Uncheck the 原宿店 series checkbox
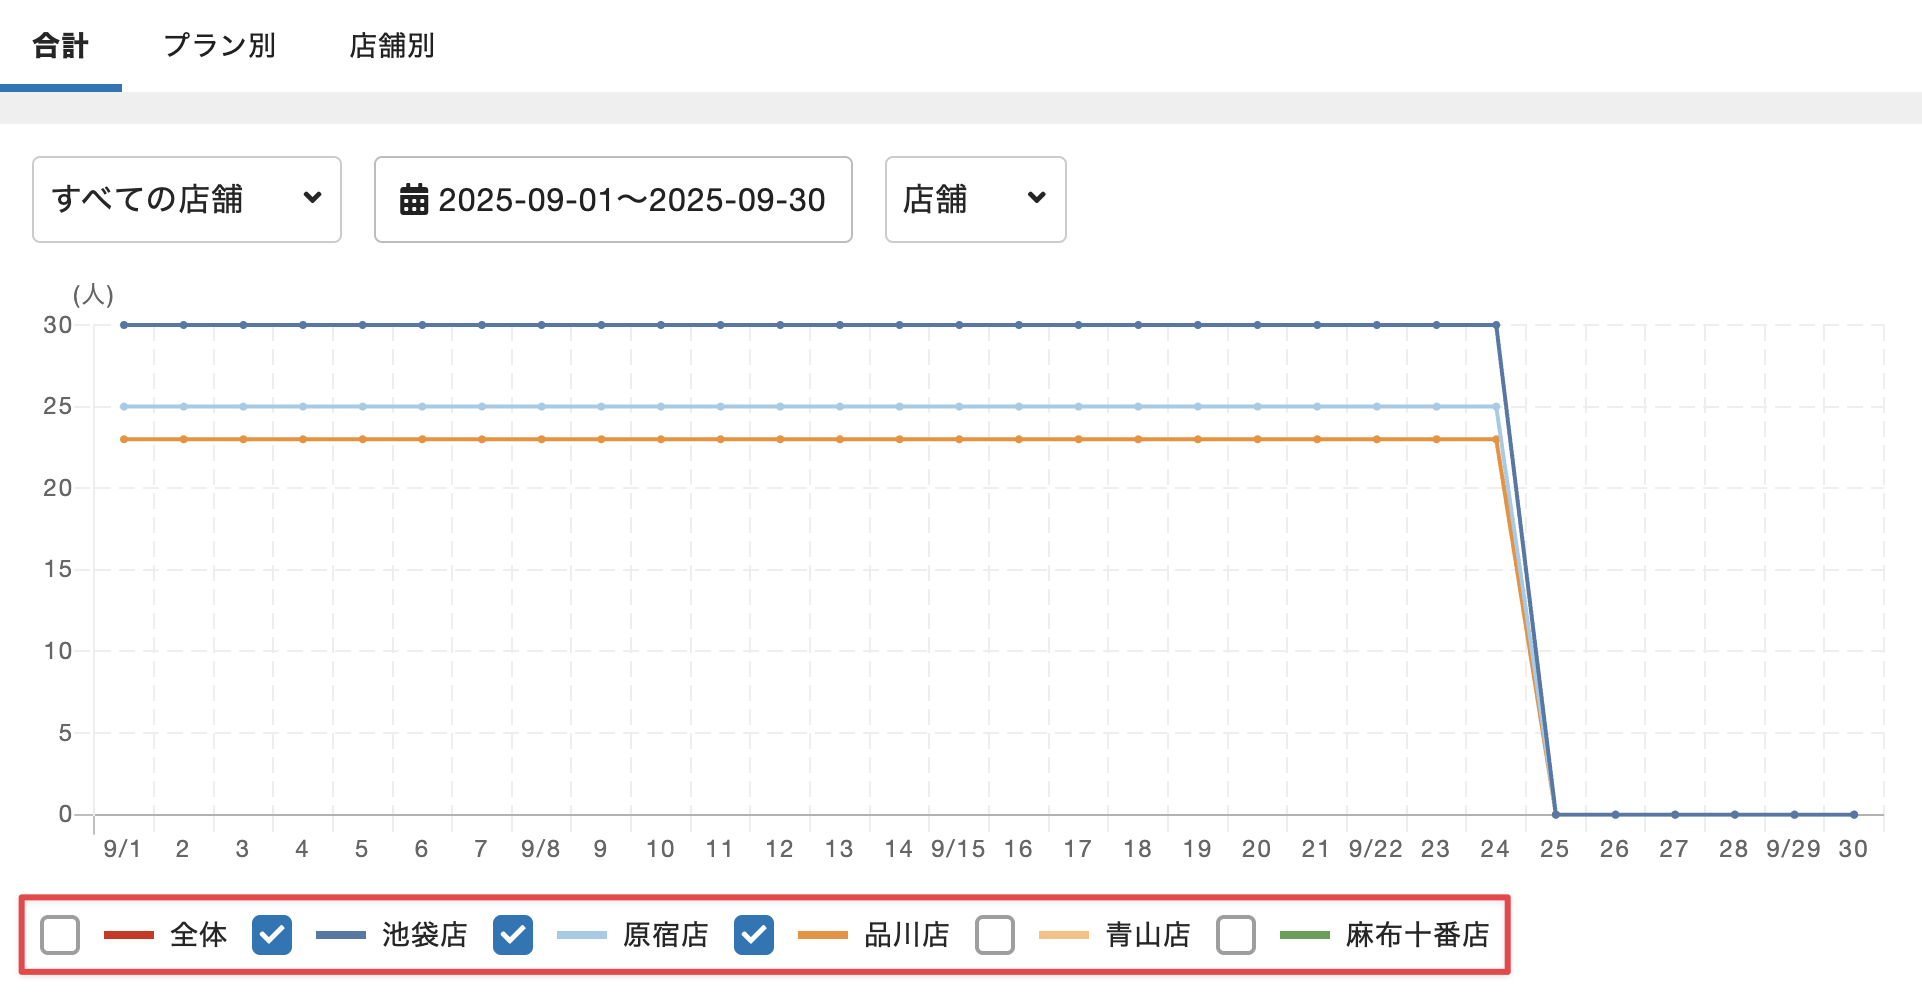Screen dimensions: 1922x994 pos(513,935)
